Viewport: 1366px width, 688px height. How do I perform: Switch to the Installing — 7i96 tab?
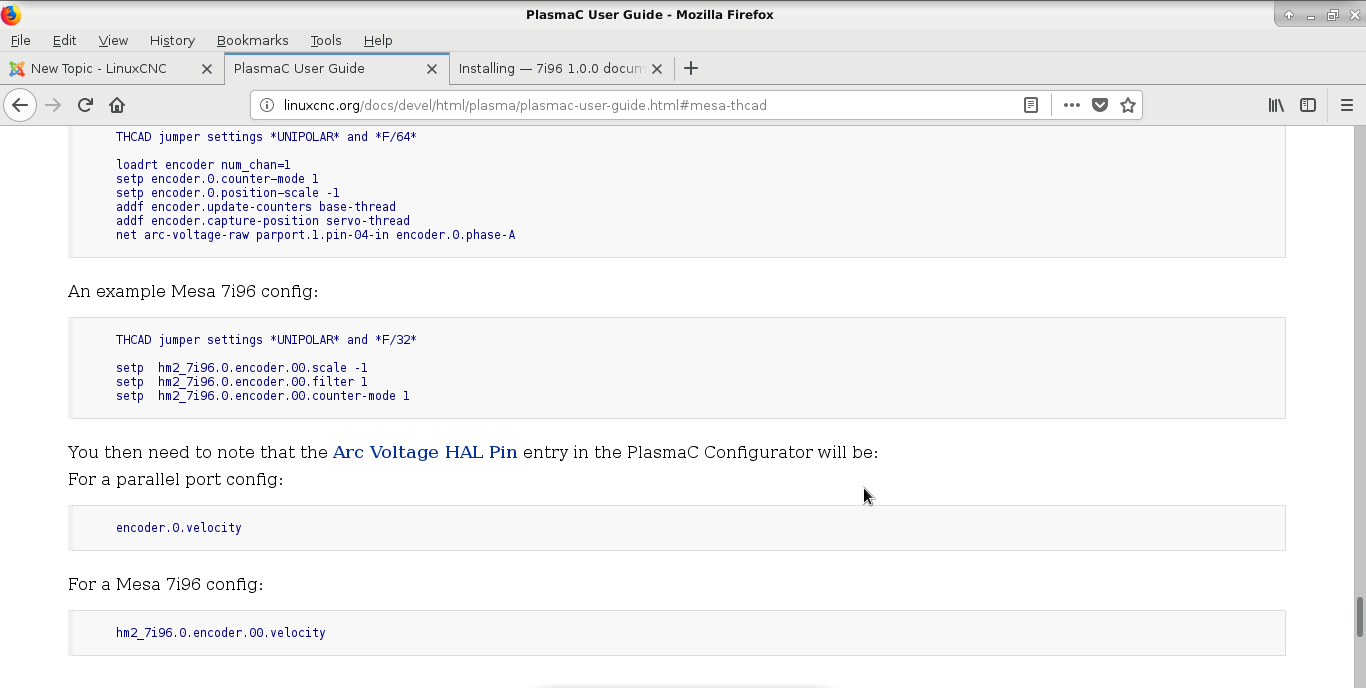click(x=561, y=69)
